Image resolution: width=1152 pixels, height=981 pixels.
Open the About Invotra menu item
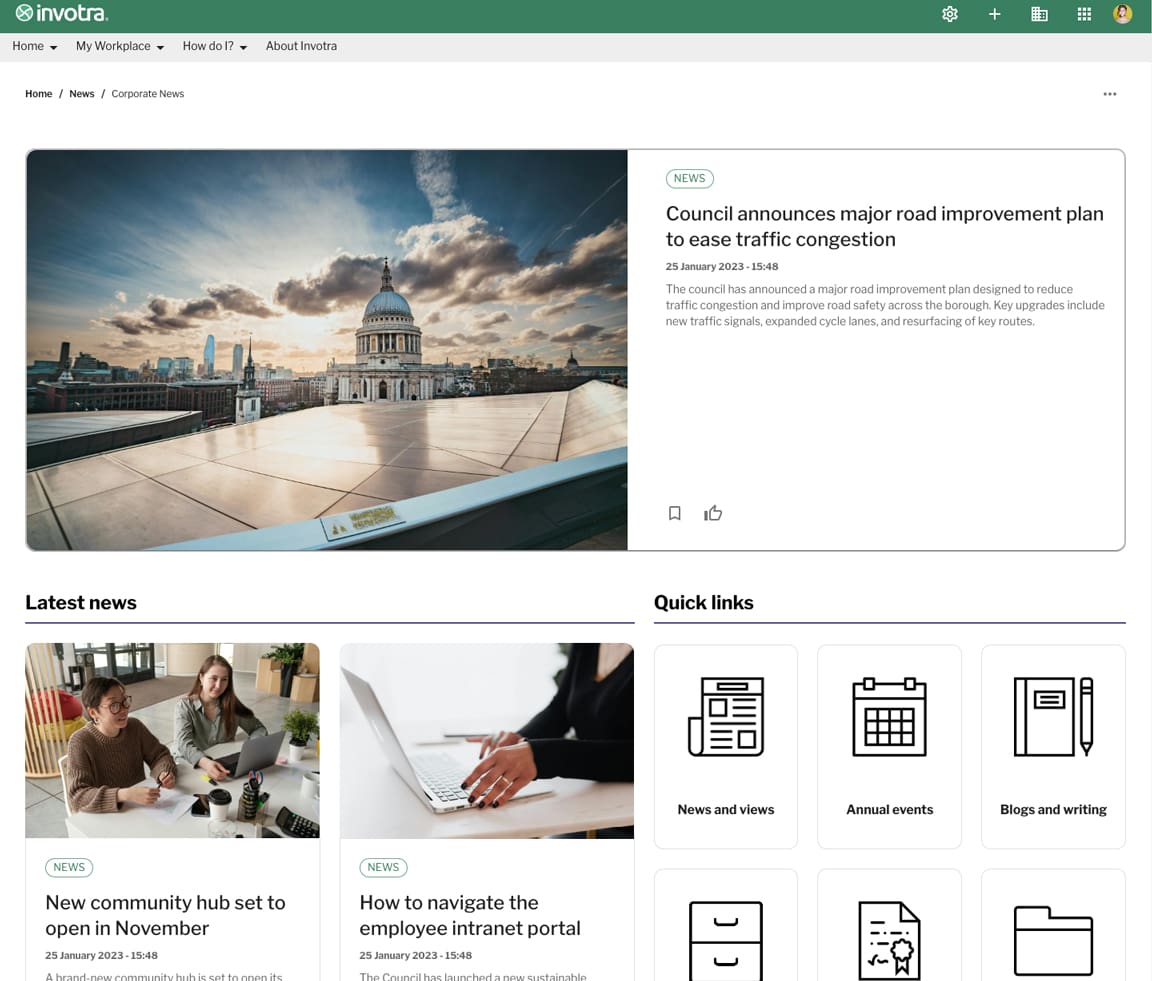[x=301, y=46]
